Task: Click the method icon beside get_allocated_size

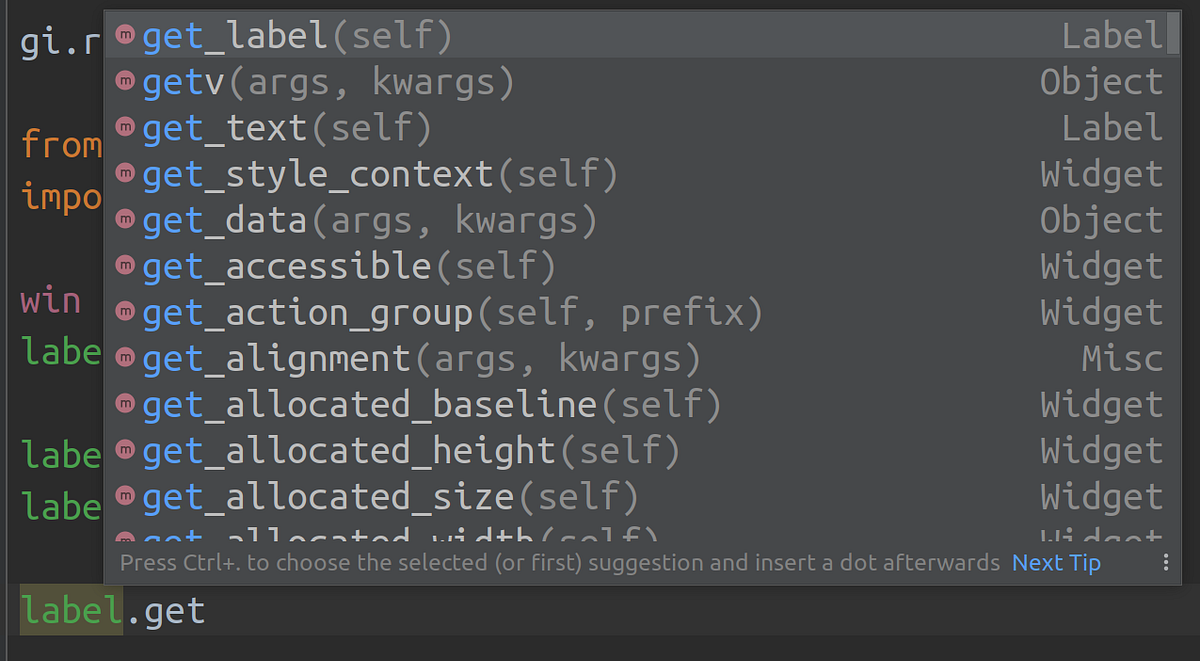Action: (125, 495)
